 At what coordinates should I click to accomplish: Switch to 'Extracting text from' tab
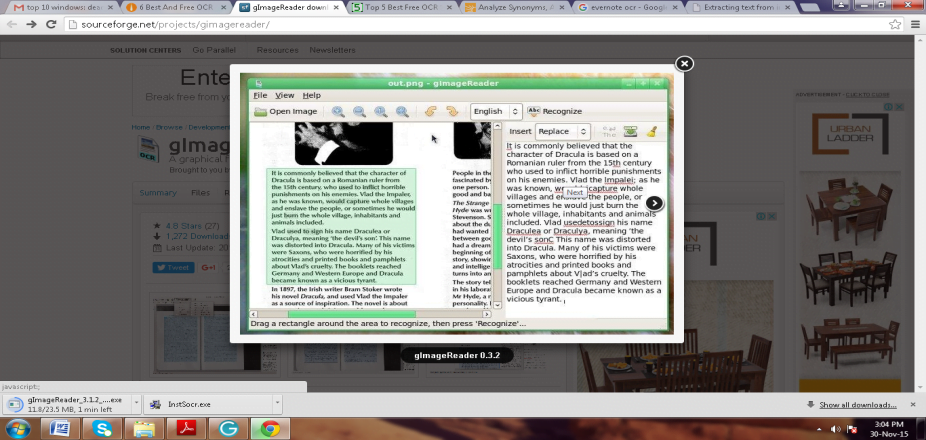pyautogui.click(x=738, y=8)
